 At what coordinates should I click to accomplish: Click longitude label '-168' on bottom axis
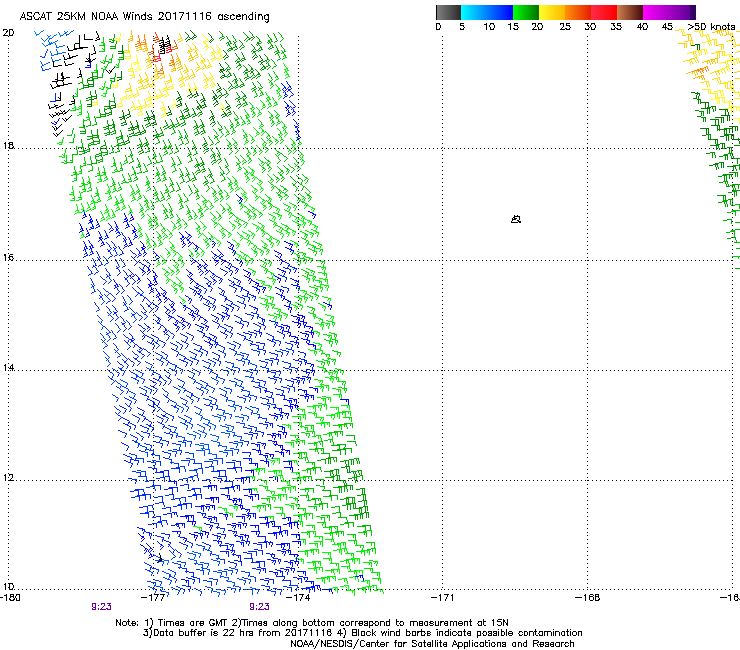coord(588,598)
